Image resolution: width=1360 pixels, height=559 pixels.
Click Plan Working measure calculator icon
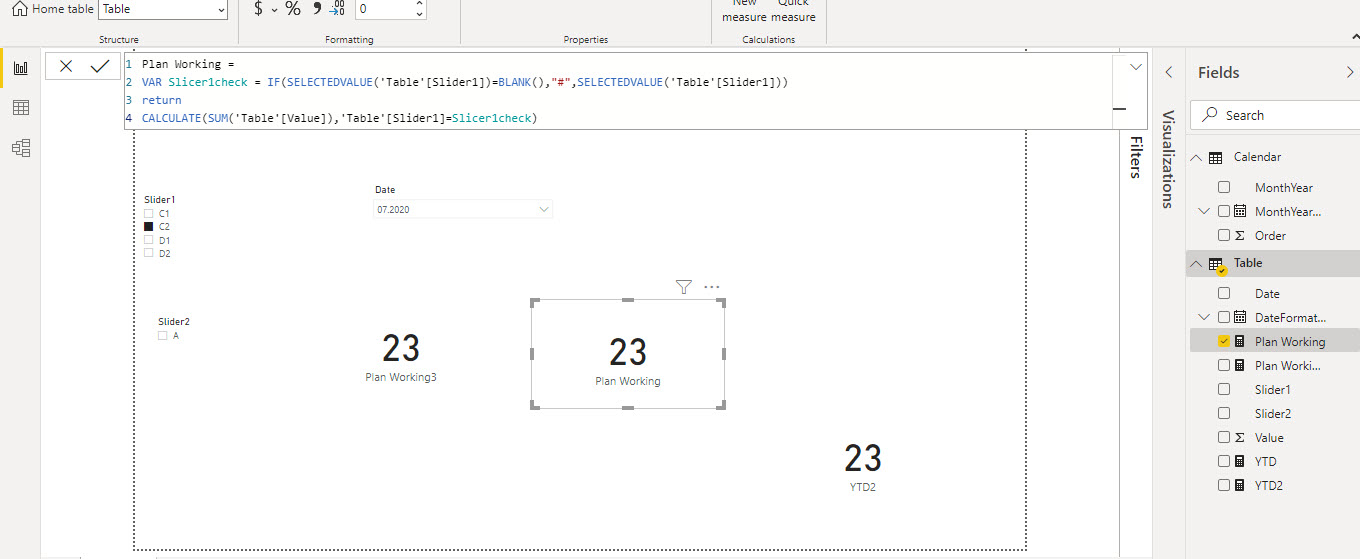pos(1240,341)
